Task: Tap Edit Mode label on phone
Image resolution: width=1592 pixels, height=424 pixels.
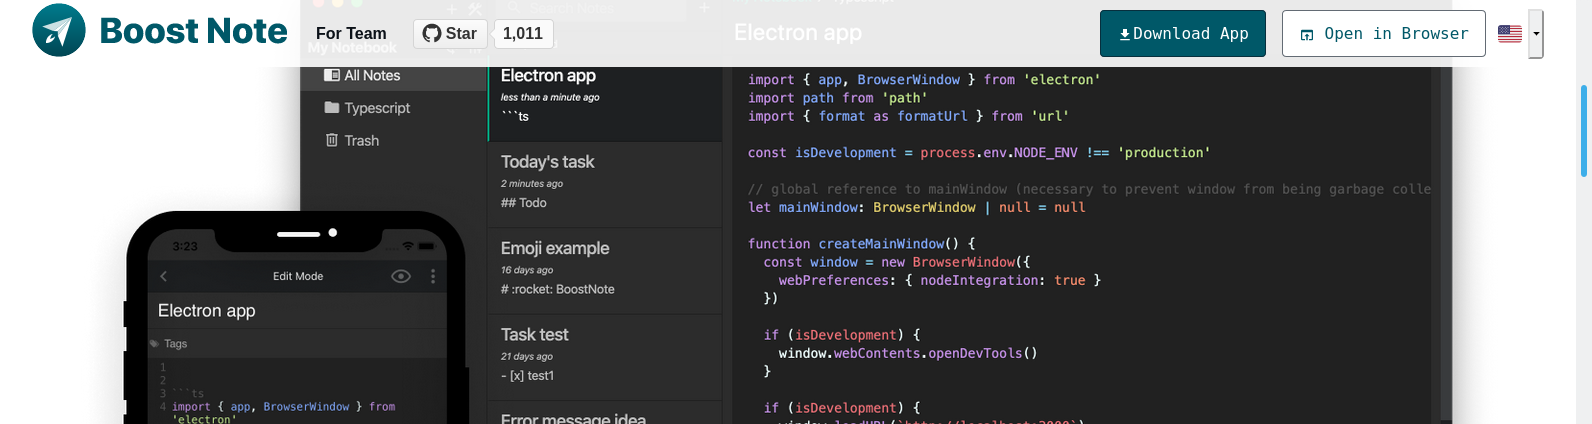Action: (x=298, y=276)
